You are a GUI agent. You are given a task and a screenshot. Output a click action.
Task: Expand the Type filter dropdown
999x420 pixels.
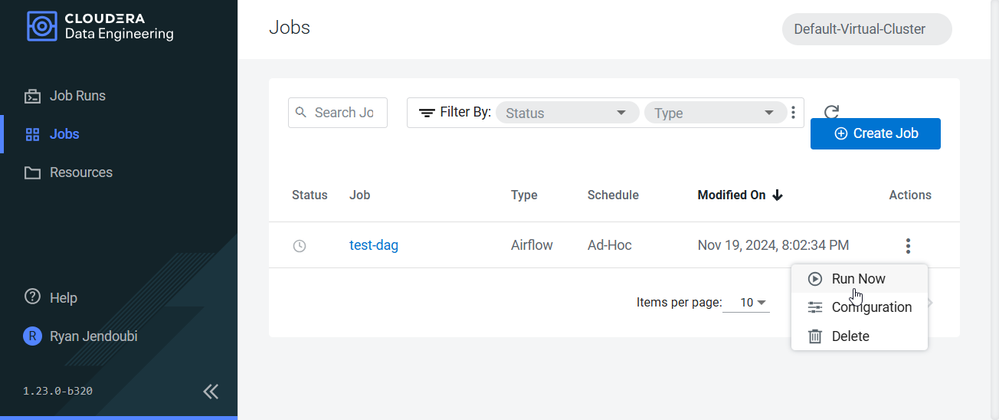coord(715,113)
